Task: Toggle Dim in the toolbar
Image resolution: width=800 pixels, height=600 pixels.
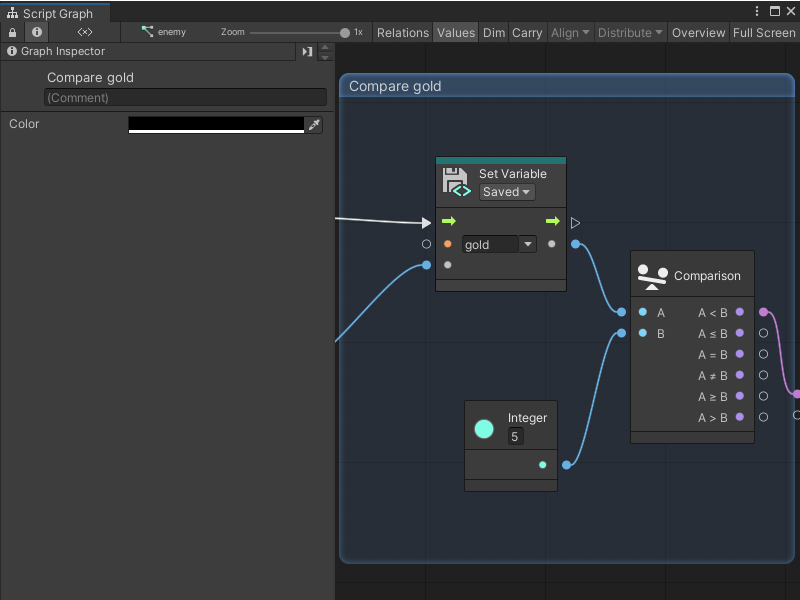Action: (493, 32)
